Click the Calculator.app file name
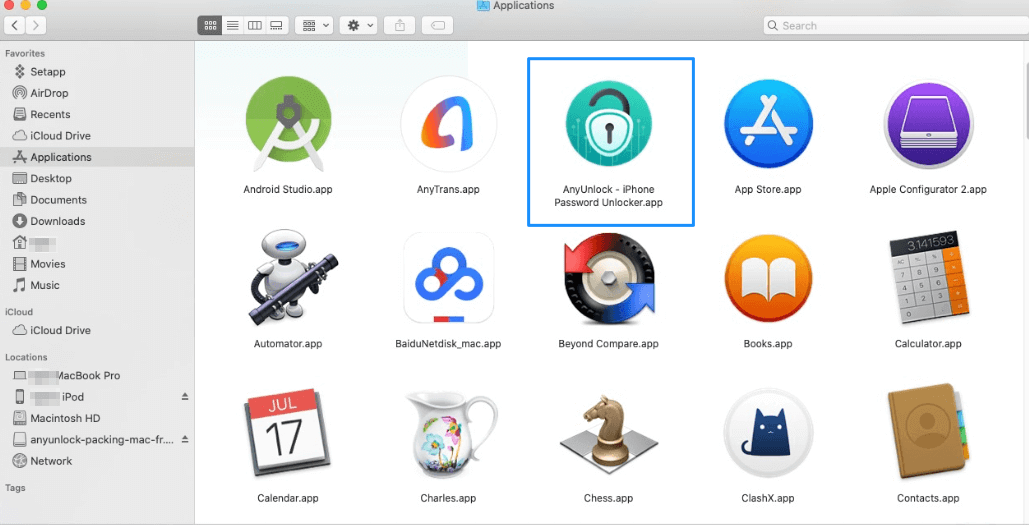 (x=928, y=343)
